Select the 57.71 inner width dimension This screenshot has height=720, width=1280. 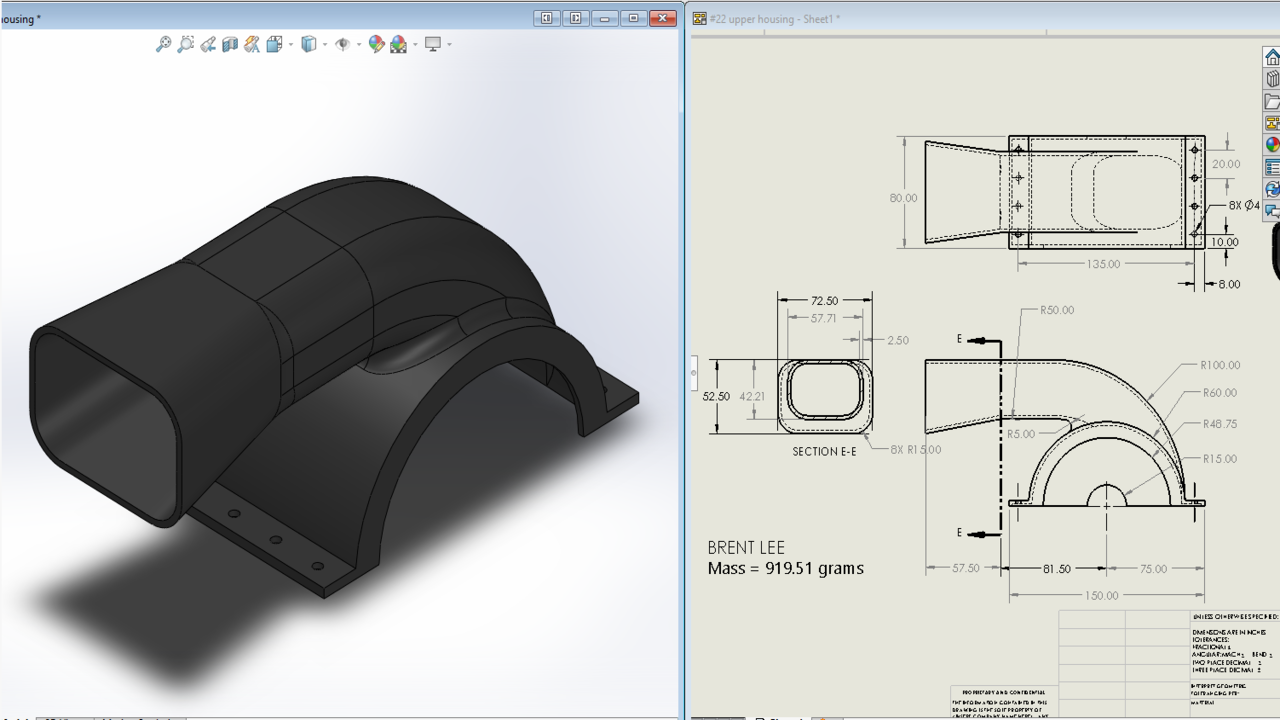(x=825, y=318)
